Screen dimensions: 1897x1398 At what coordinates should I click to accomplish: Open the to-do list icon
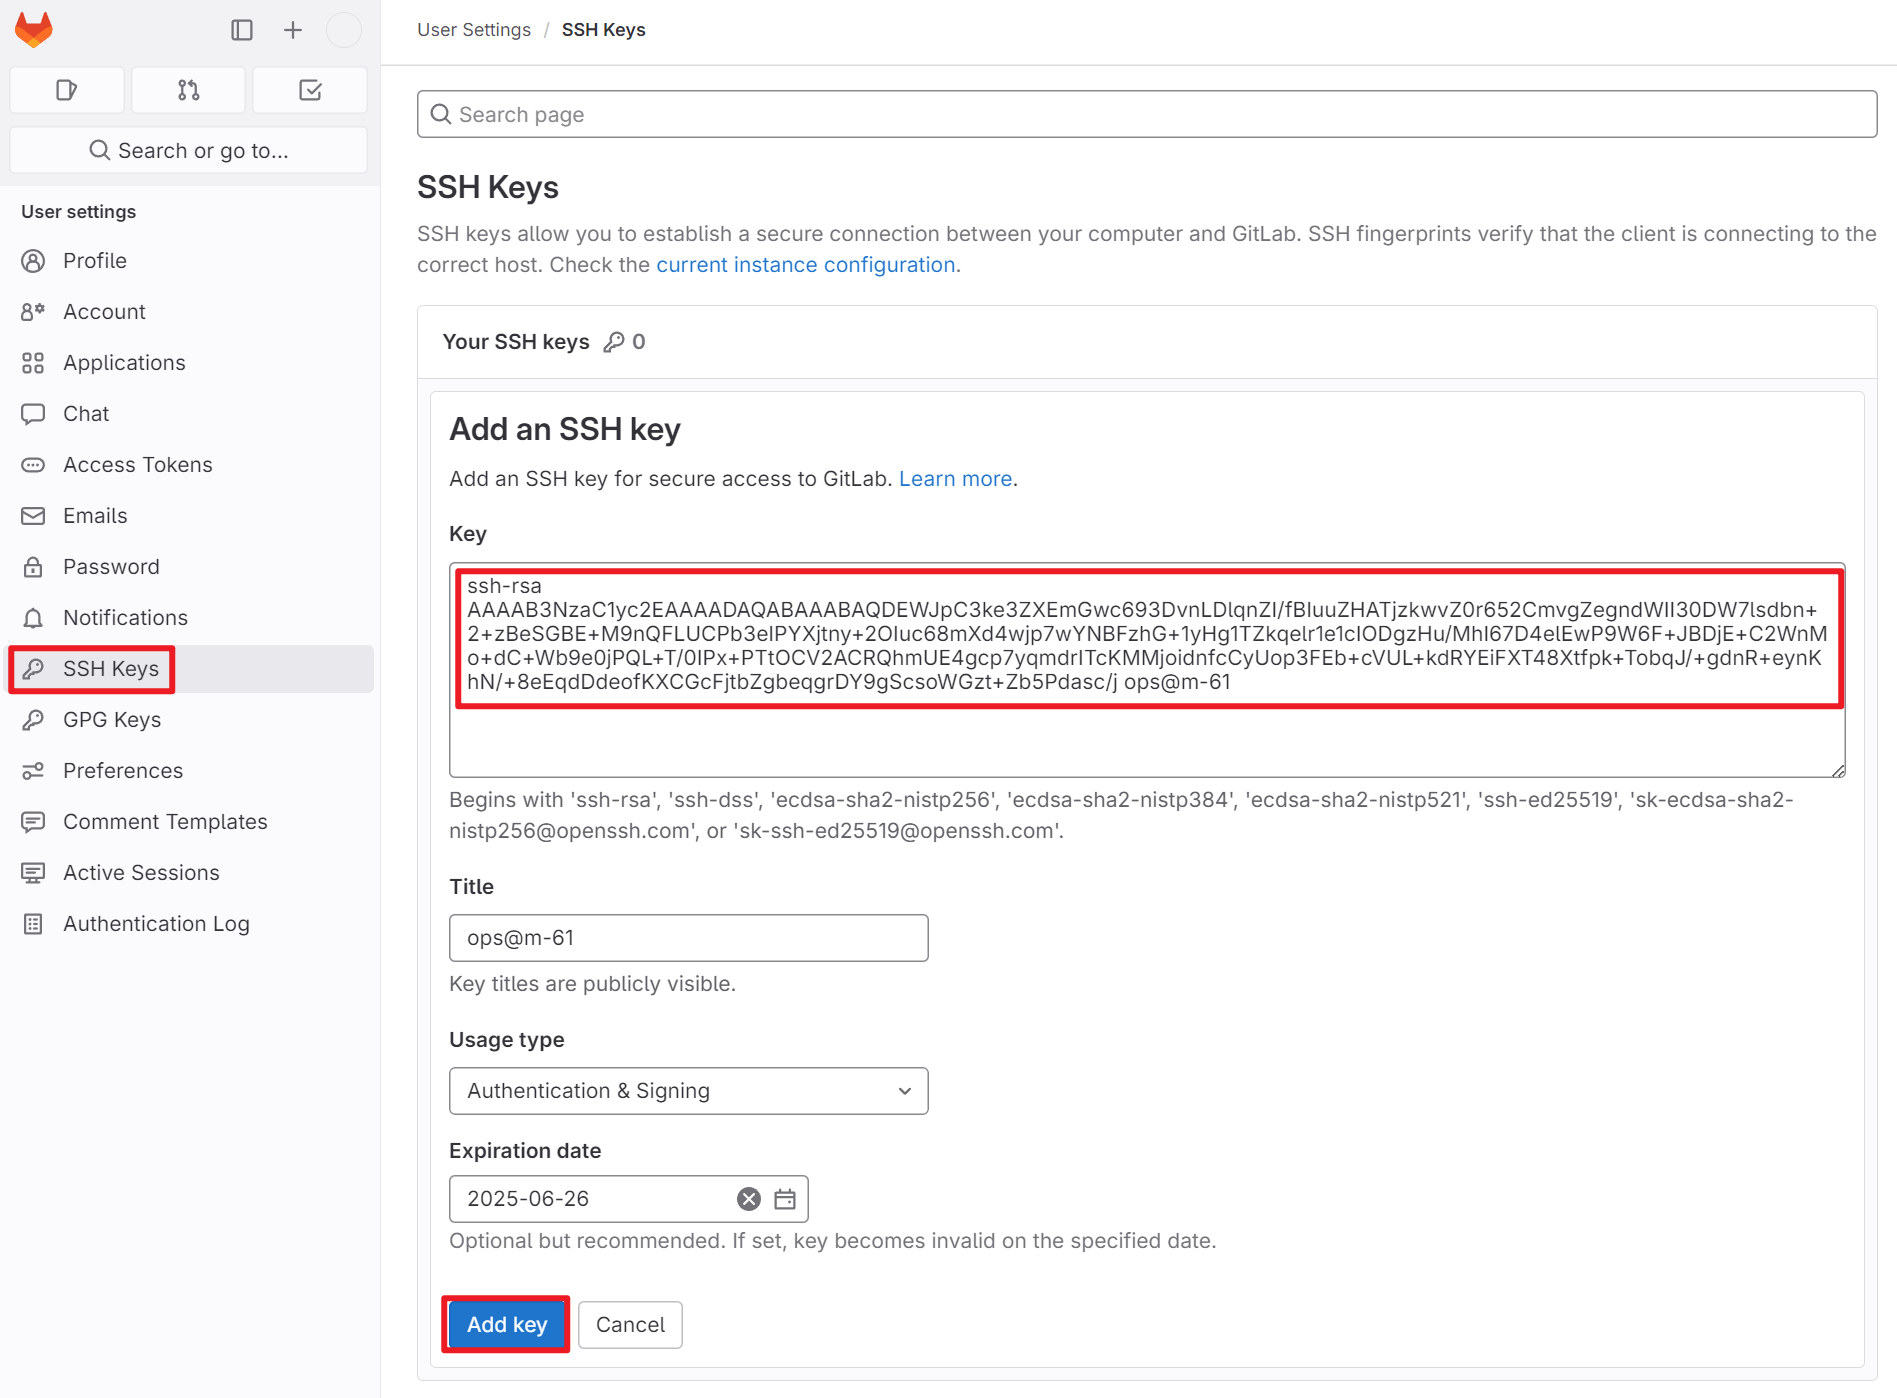pos(310,90)
